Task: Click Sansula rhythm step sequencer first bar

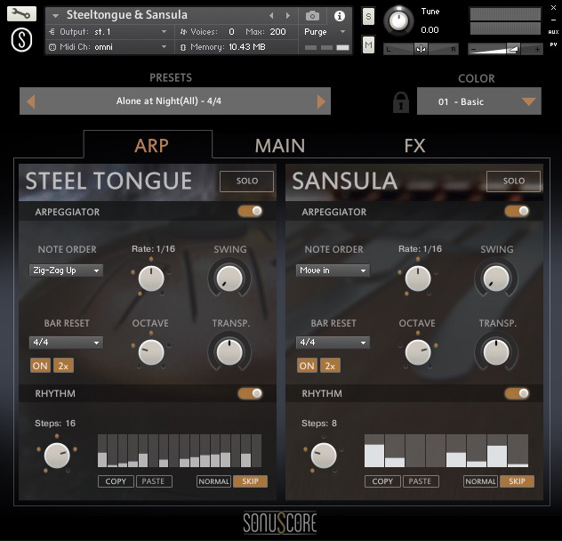Action: tap(374, 451)
